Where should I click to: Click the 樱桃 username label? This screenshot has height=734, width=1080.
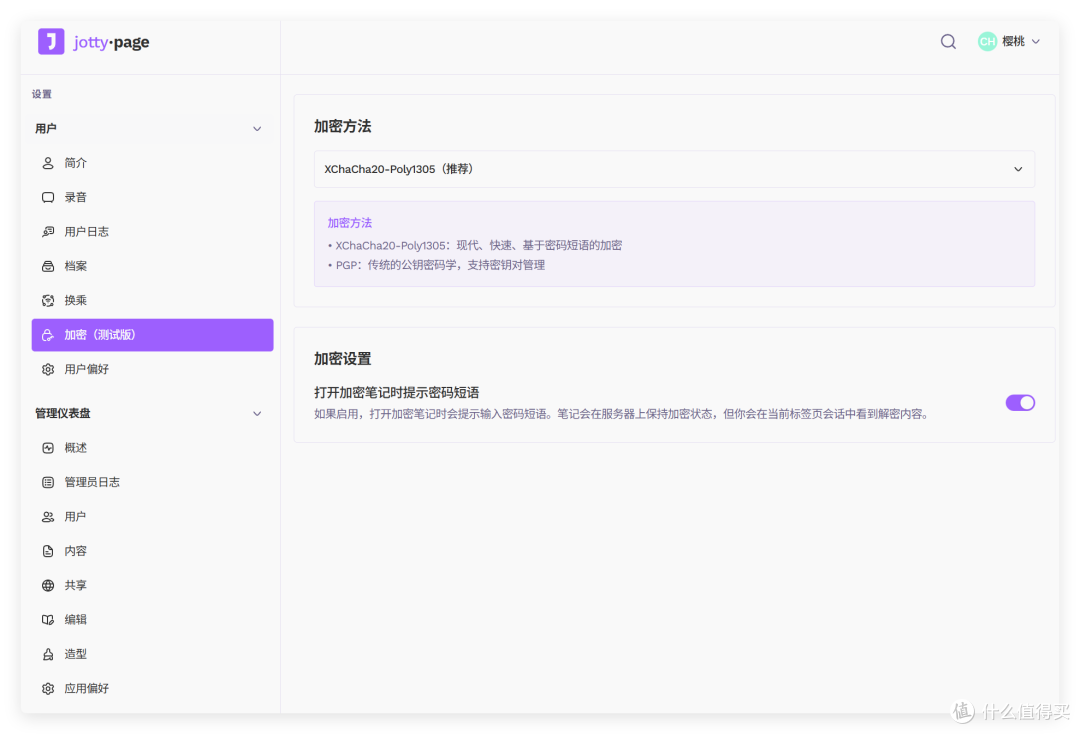click(1013, 41)
